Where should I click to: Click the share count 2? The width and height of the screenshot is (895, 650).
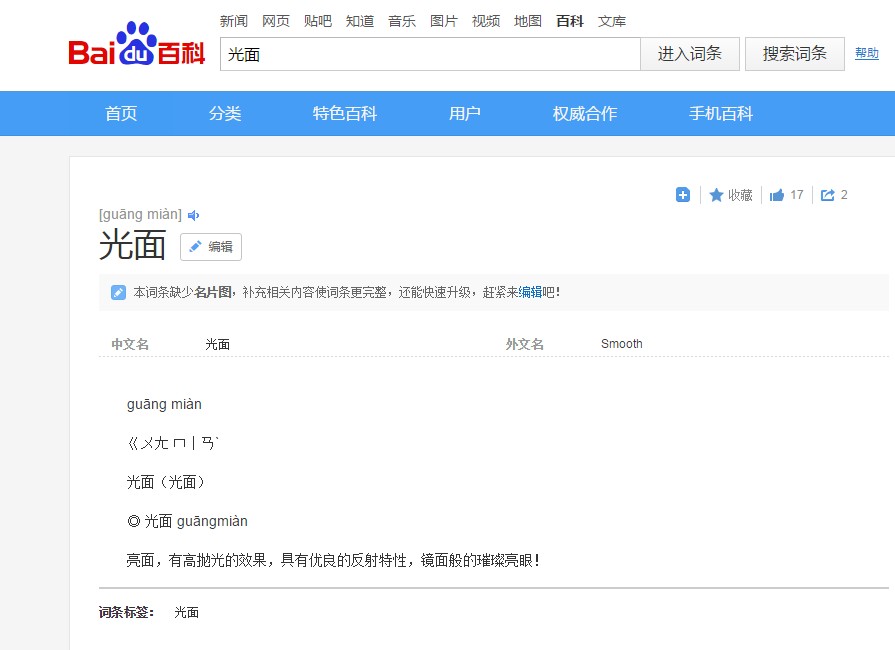[844, 195]
